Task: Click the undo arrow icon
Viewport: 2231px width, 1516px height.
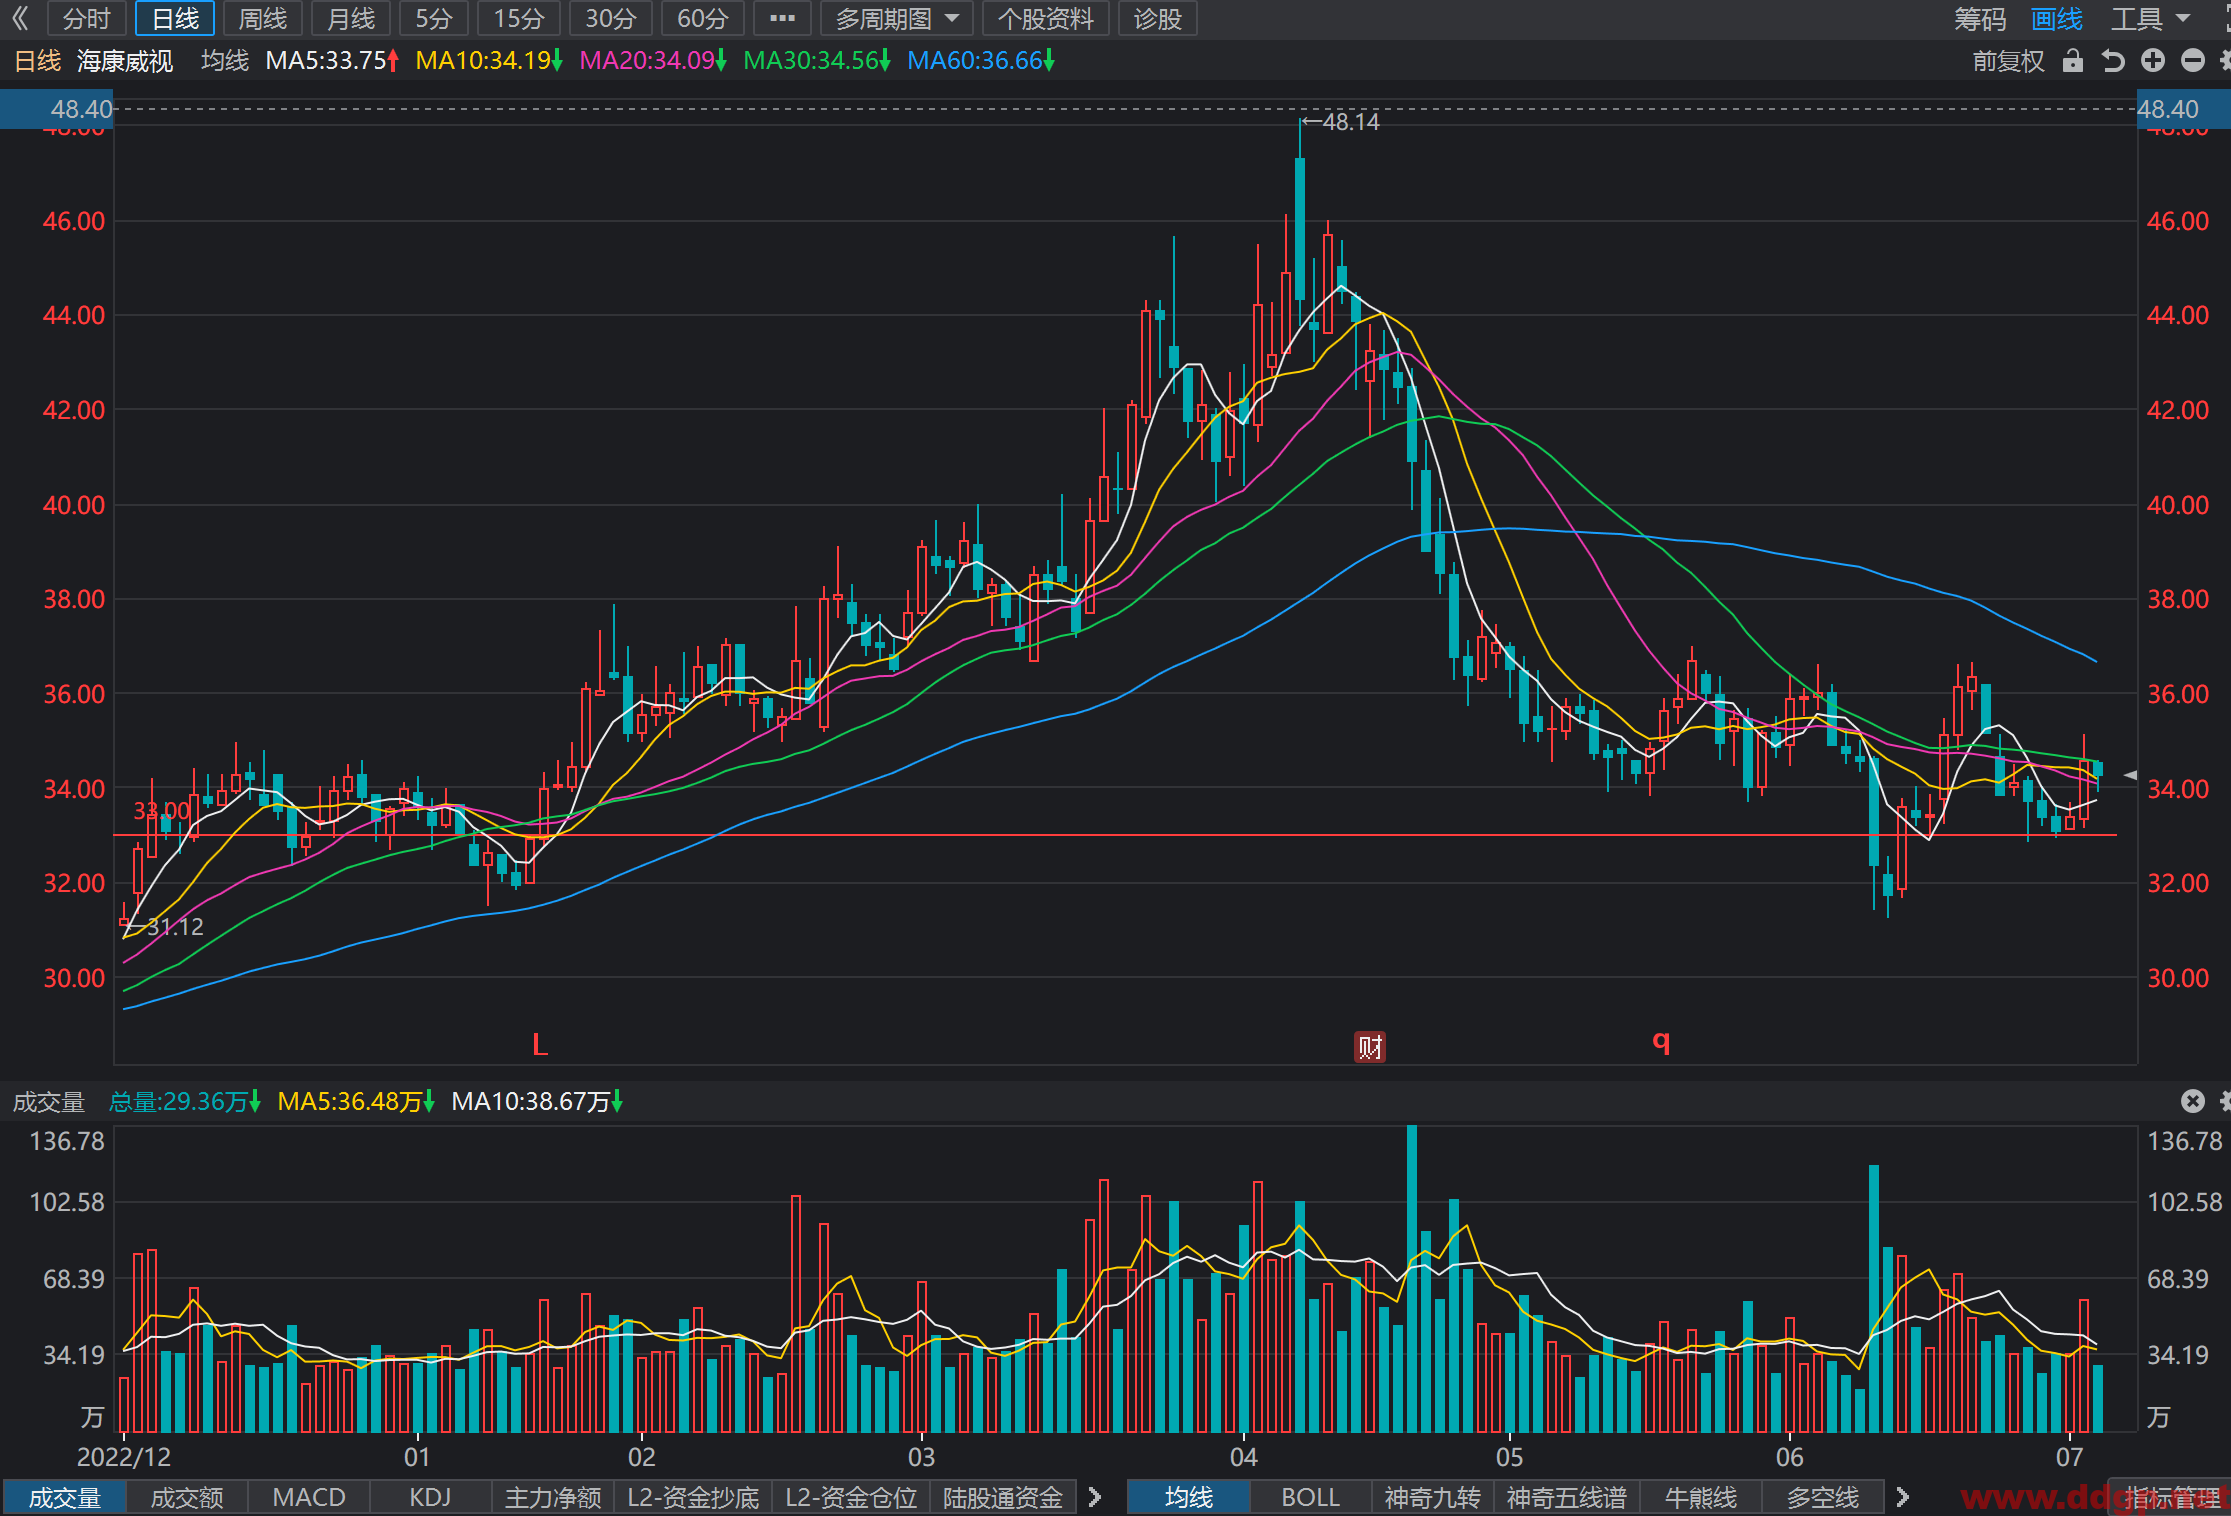Action: (2112, 61)
